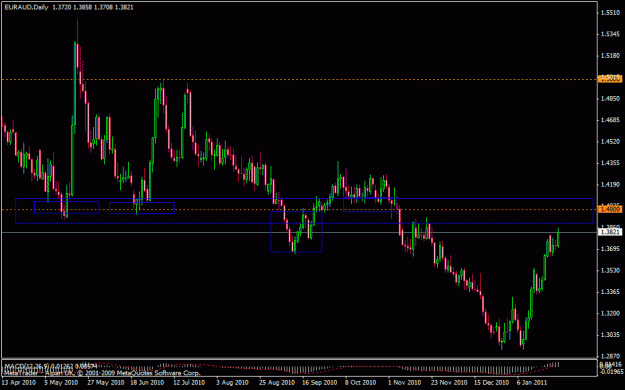625x390 pixels.
Task: Select the 1.3530 price axis label
Action: pos(611,271)
